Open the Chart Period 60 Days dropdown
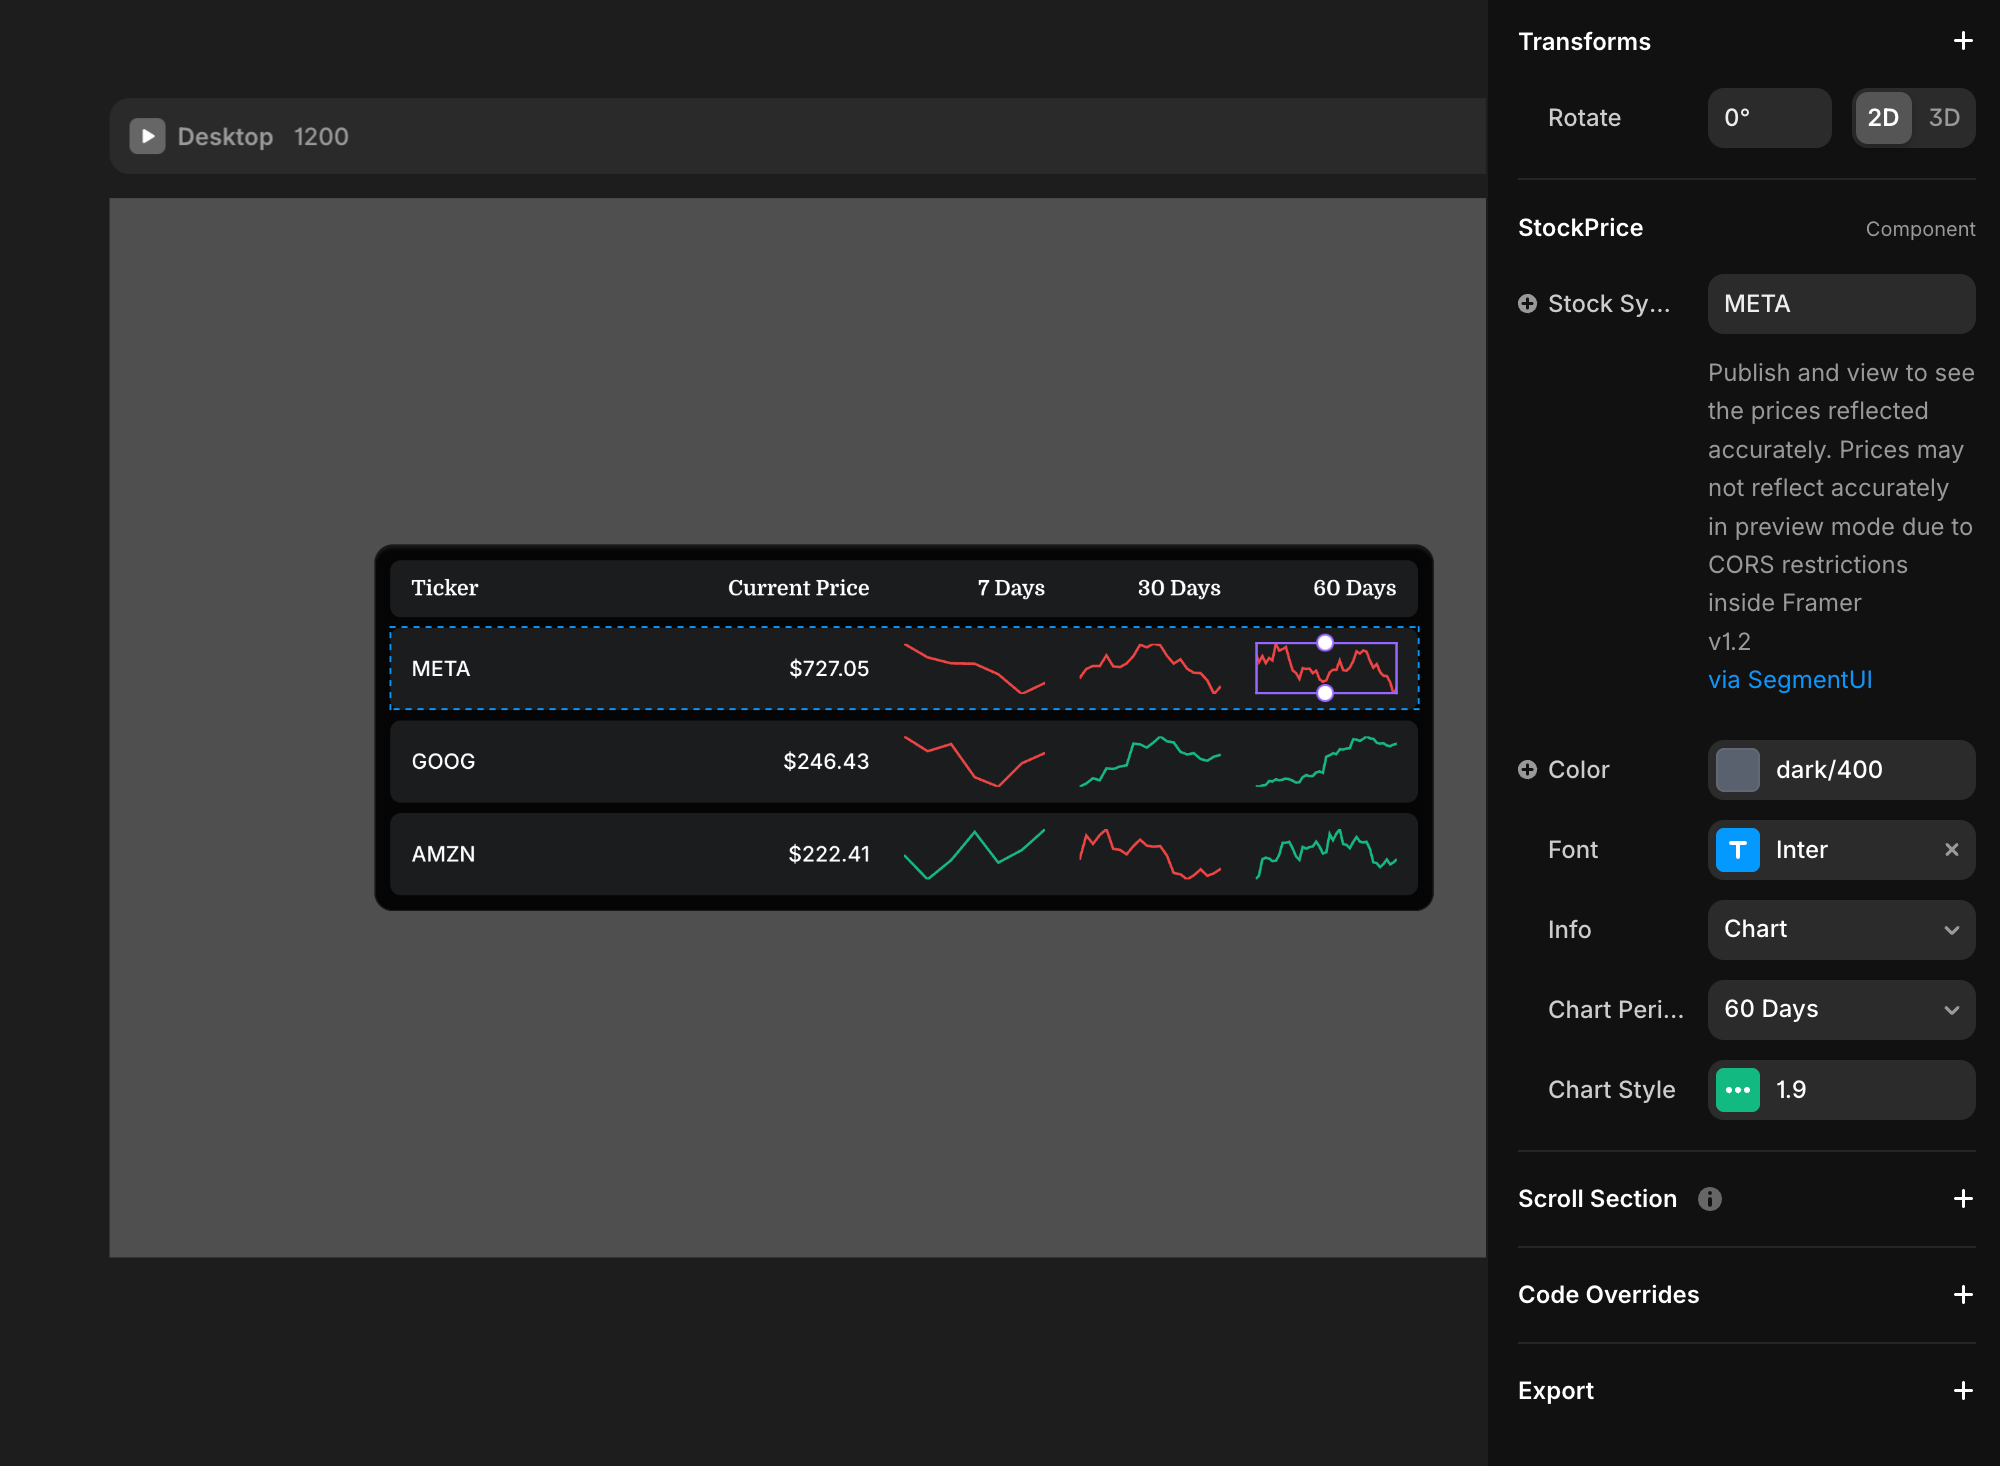 coord(1840,1010)
